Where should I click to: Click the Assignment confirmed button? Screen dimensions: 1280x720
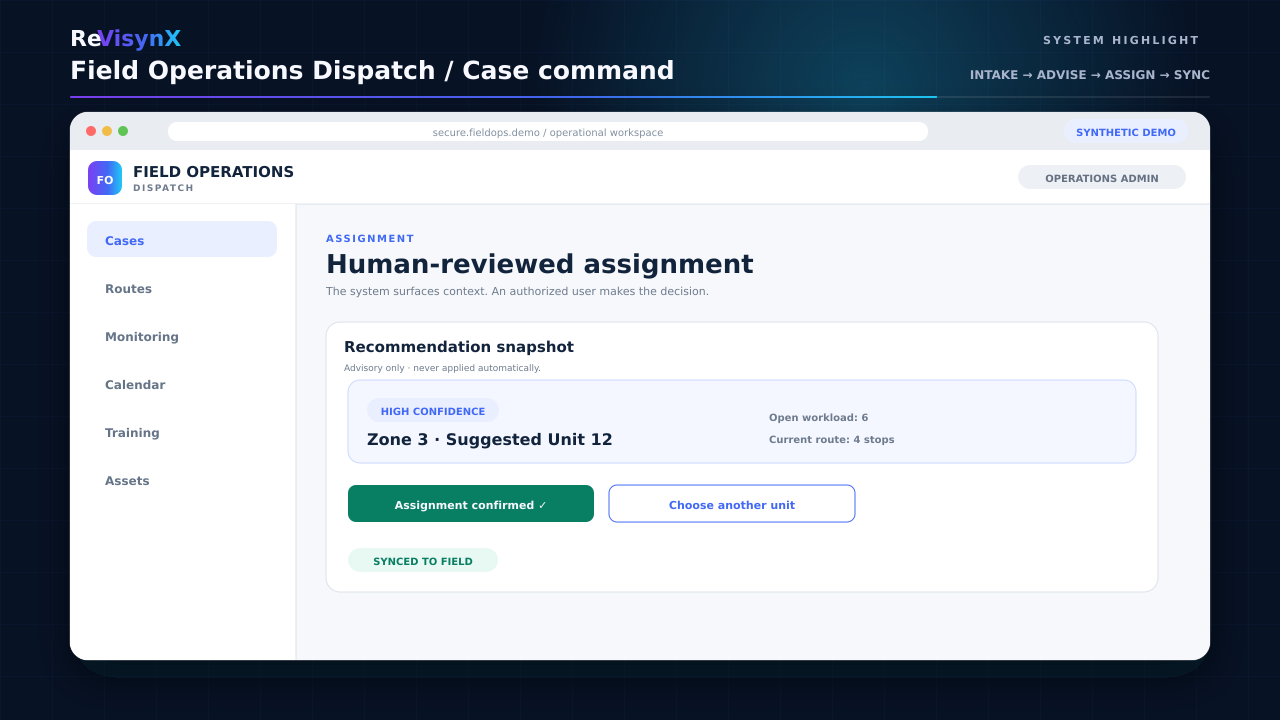click(471, 504)
